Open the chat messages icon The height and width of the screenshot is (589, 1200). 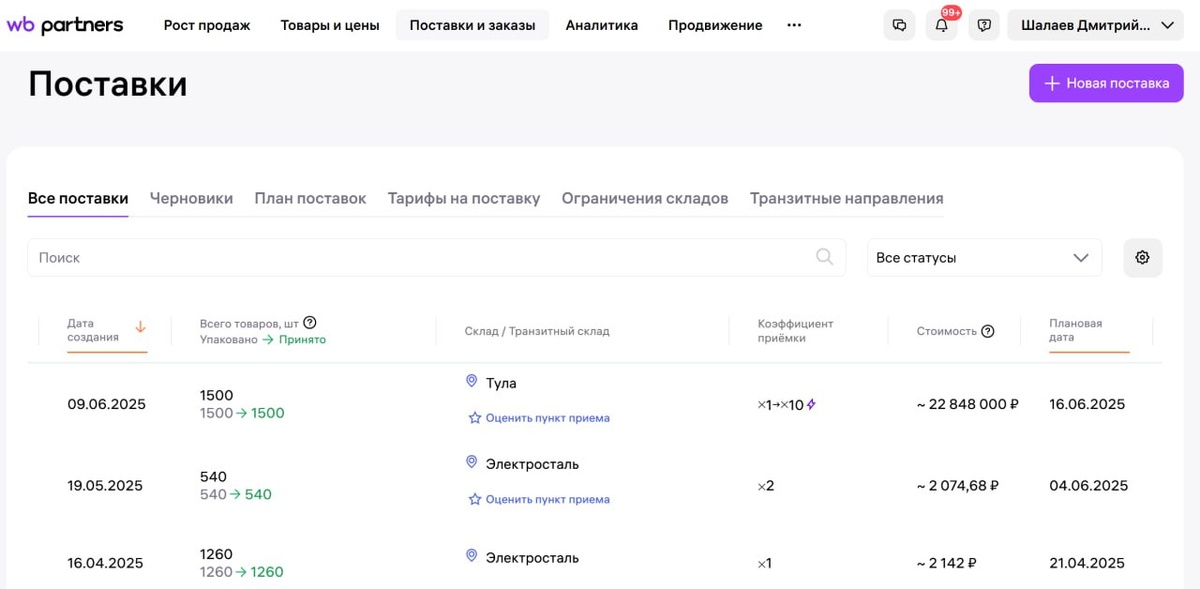(899, 26)
